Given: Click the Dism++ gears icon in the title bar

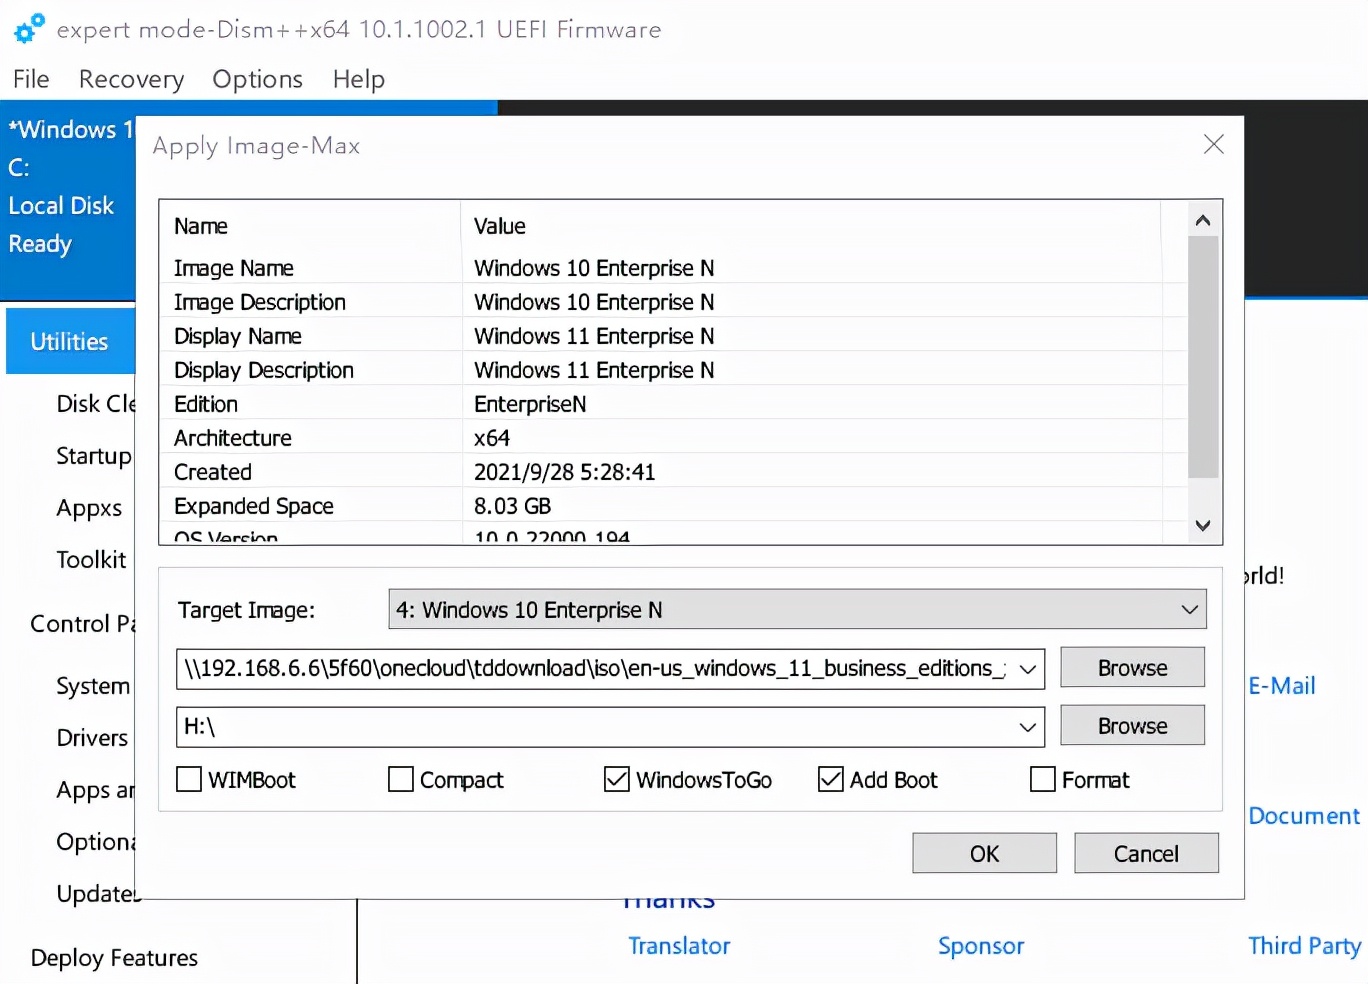Looking at the screenshot, I should [x=26, y=27].
